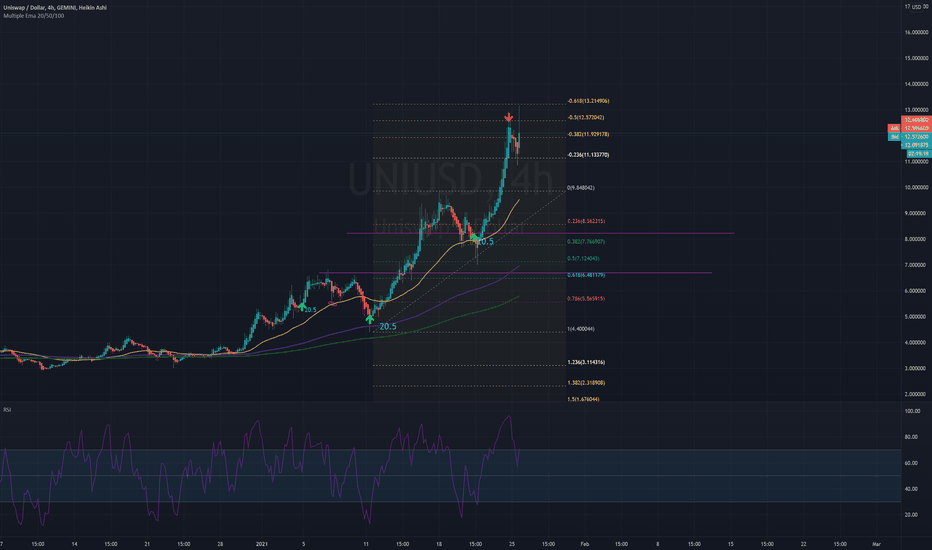Screen dimensions: 932x550
Task: Click Fib level 1.382(2.318908) label
Action: coord(586,383)
